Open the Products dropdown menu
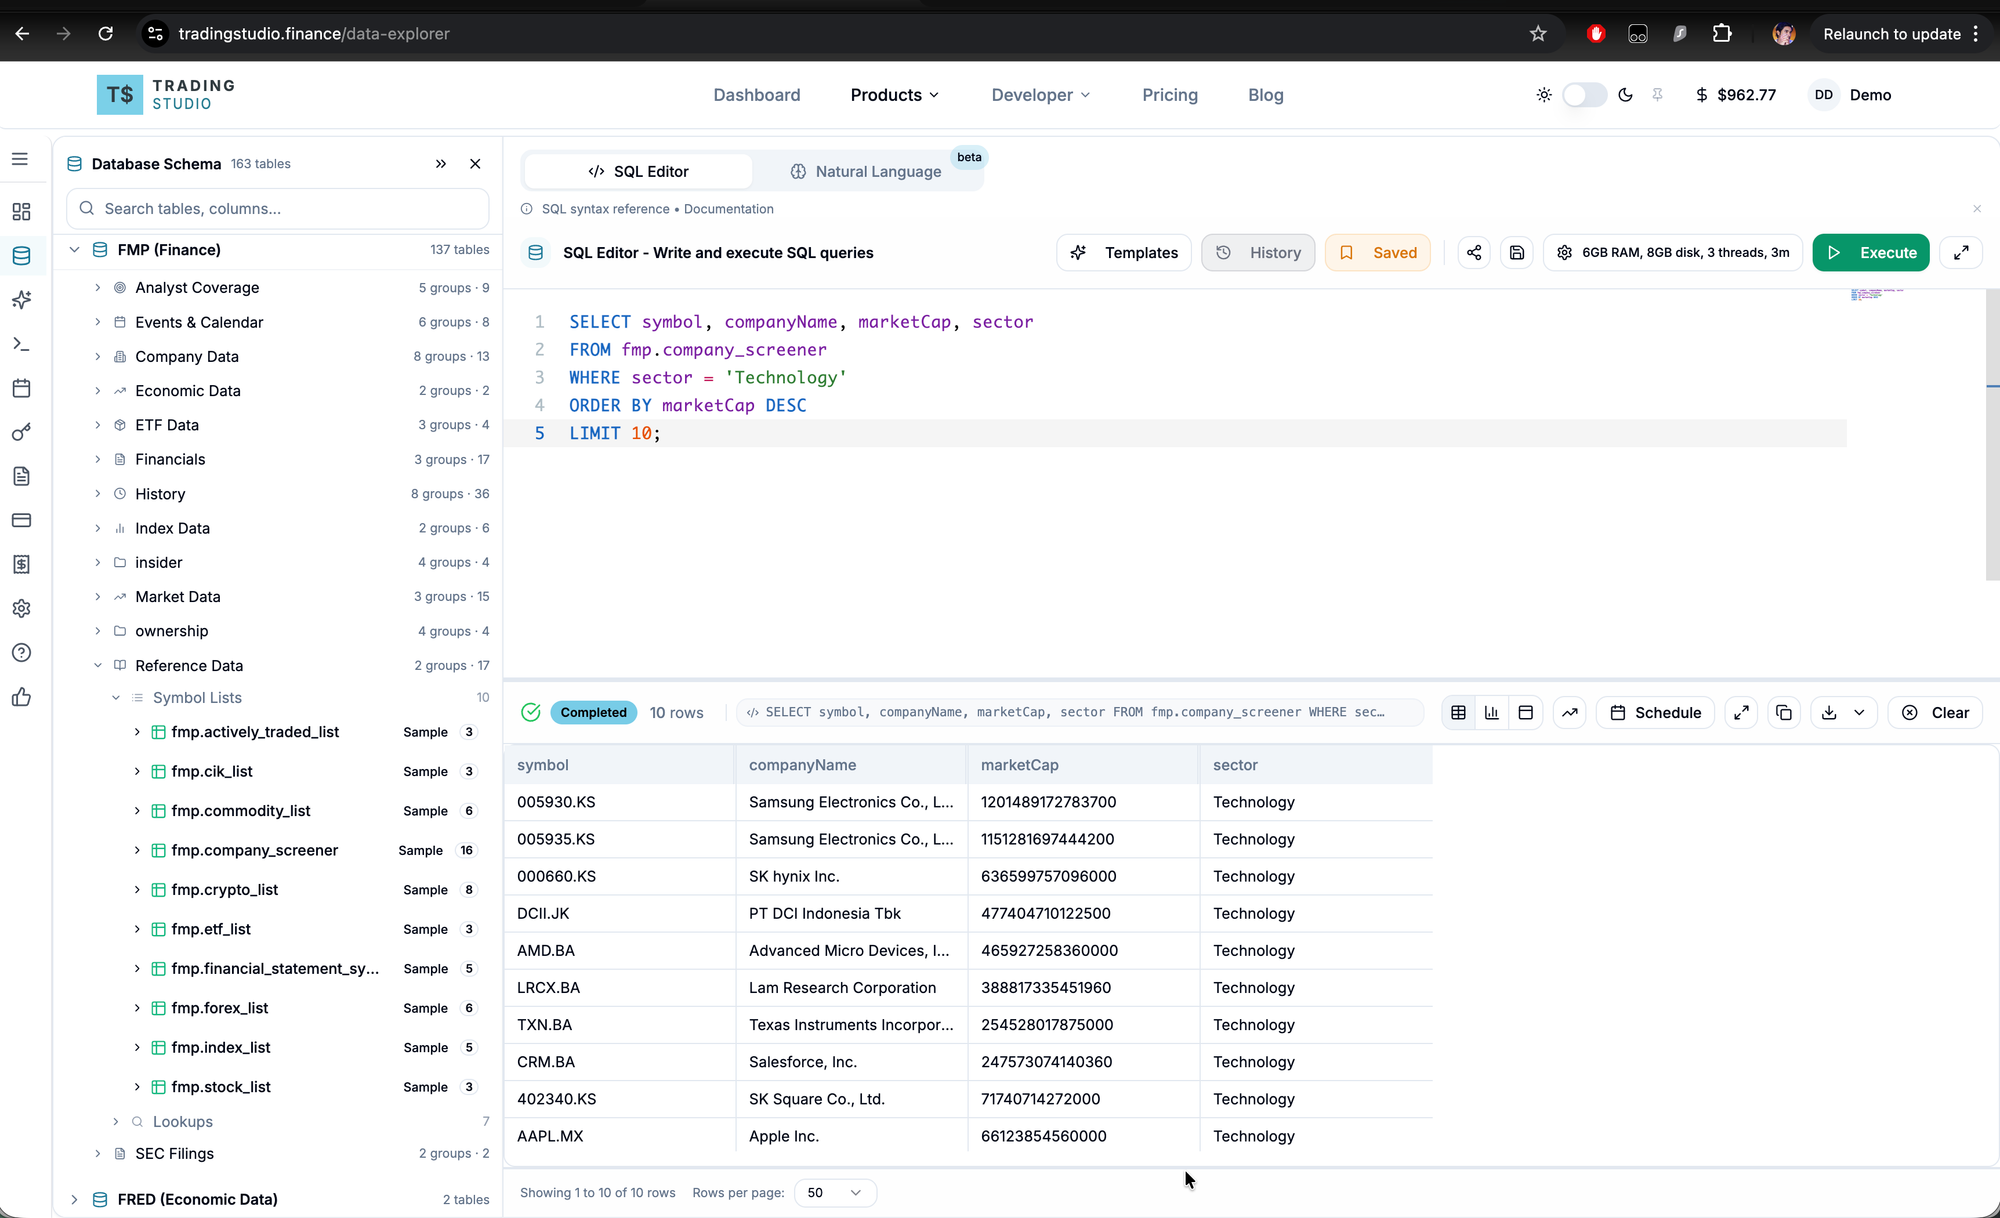This screenshot has width=2000, height=1218. pos(895,95)
